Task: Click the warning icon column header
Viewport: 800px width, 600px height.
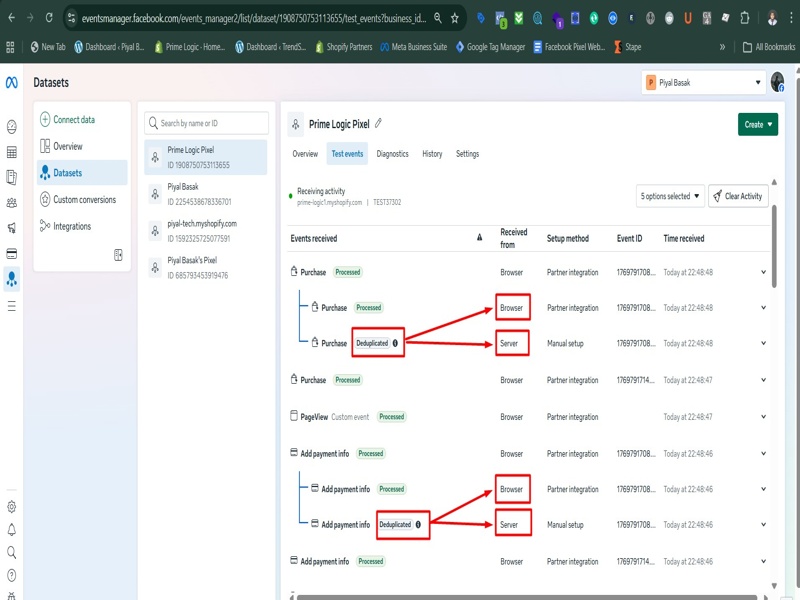Action: click(479, 237)
